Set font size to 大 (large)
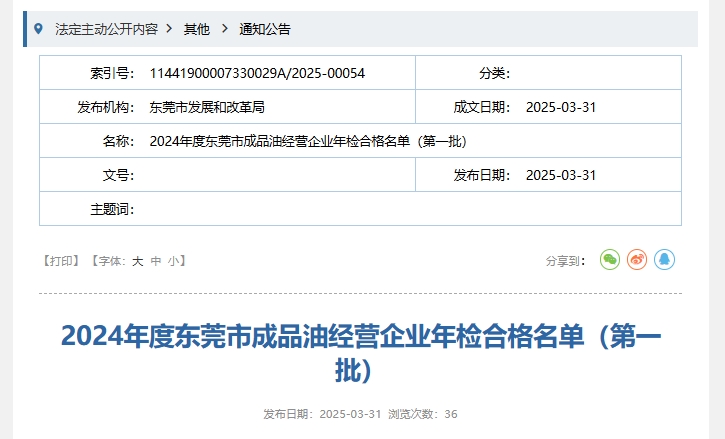The image size is (725, 439). tap(138, 261)
